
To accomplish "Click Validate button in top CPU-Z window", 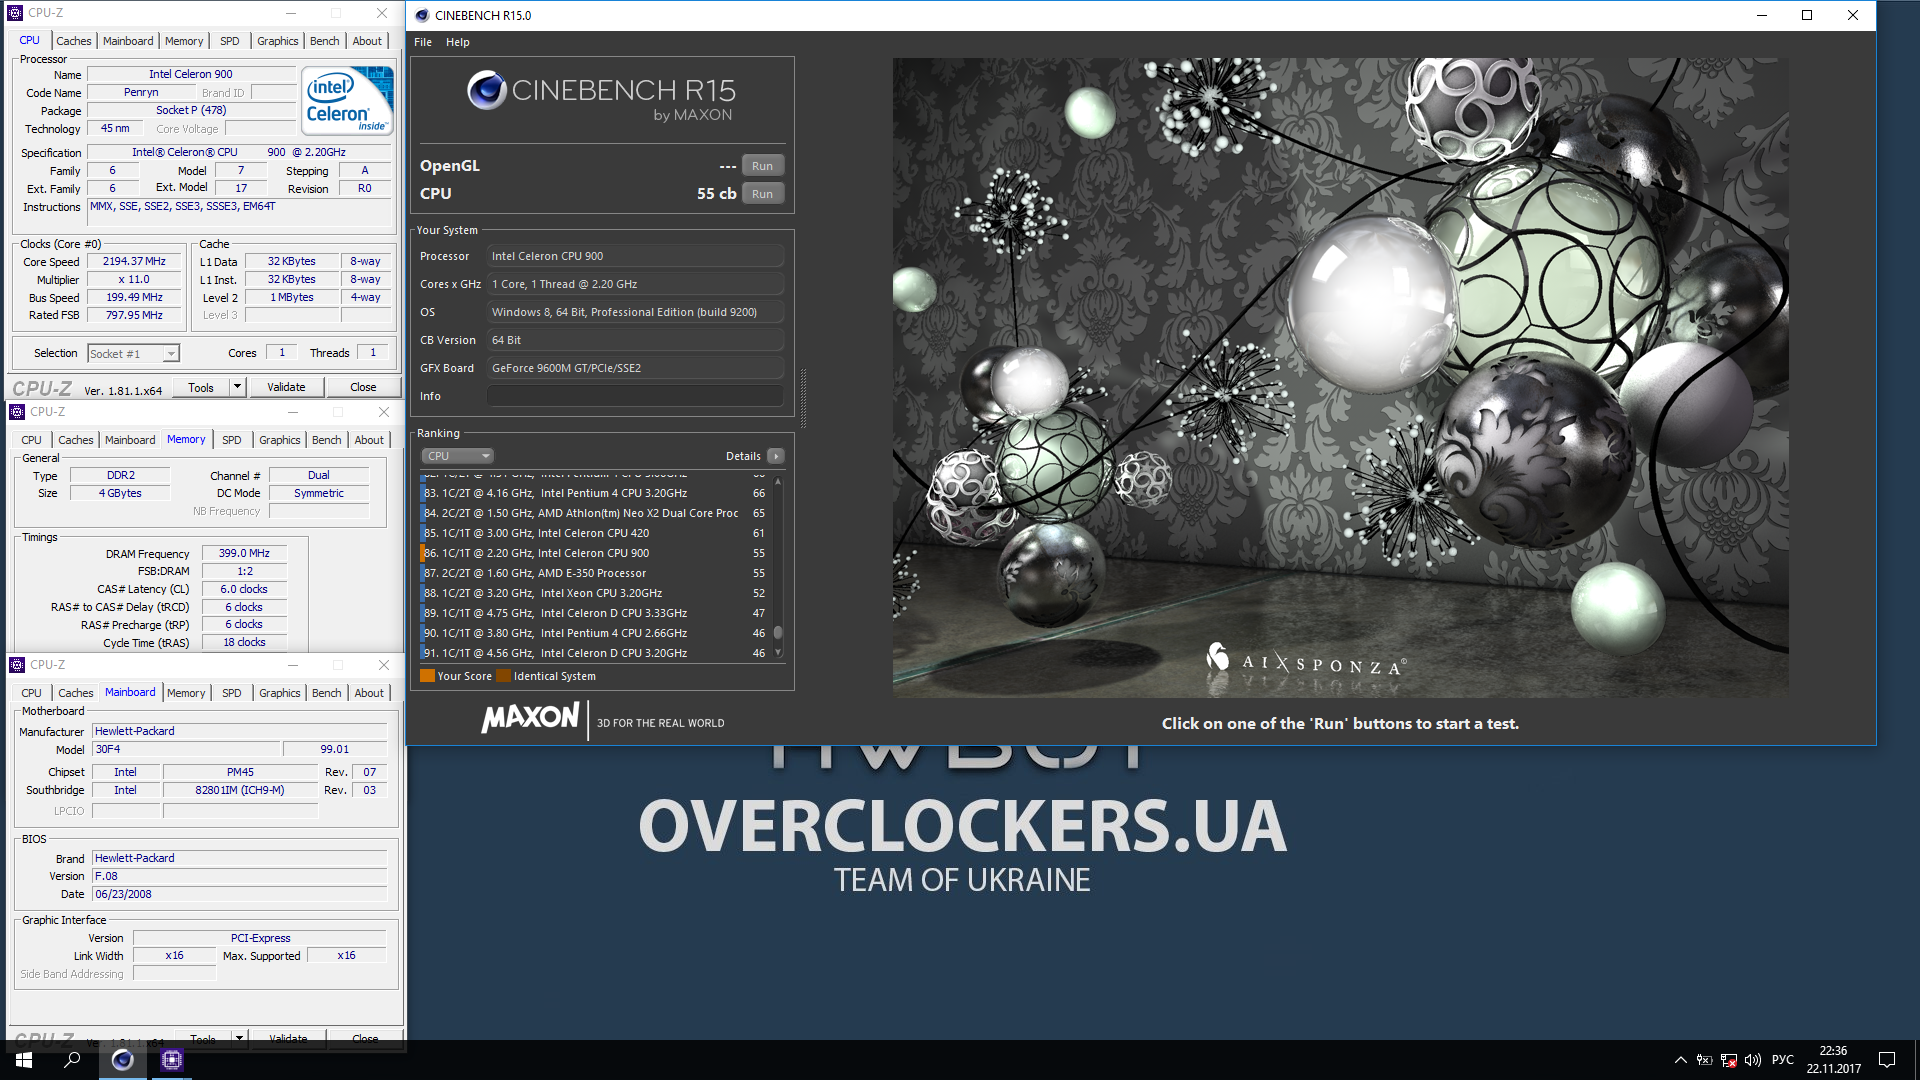I will coord(286,387).
